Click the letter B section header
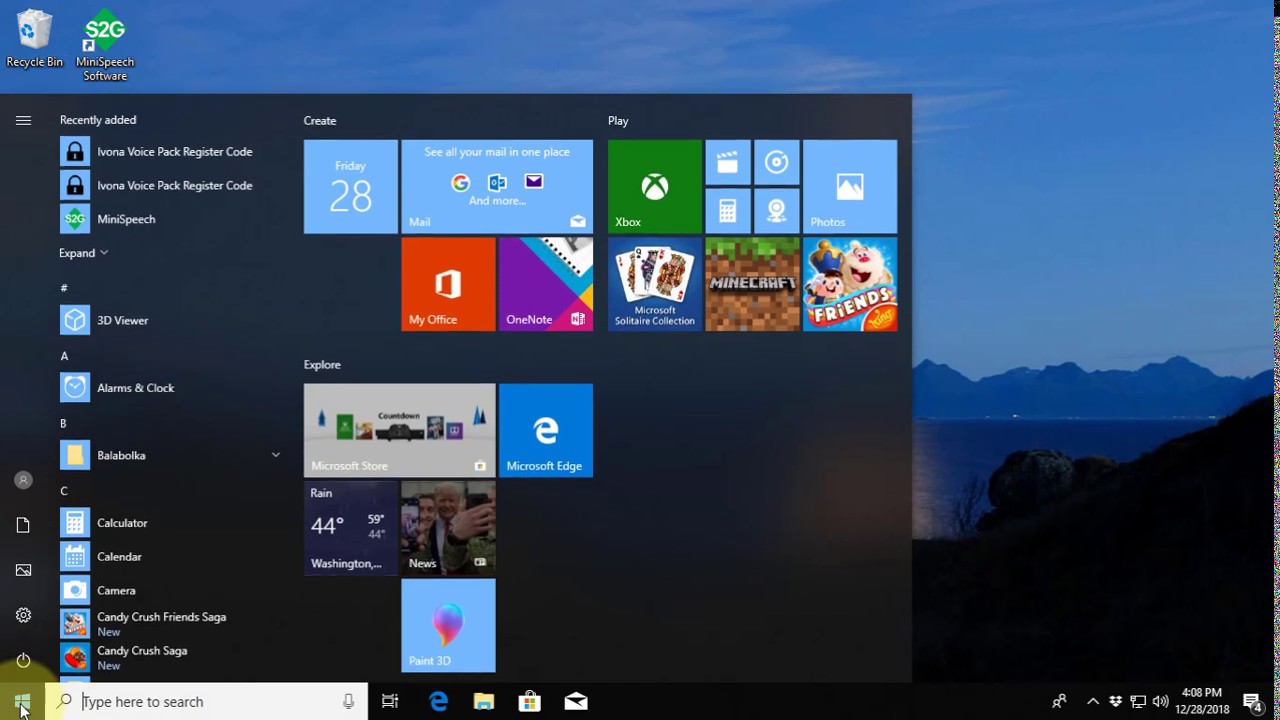Screen dimensions: 1280x720 [x=64, y=424]
